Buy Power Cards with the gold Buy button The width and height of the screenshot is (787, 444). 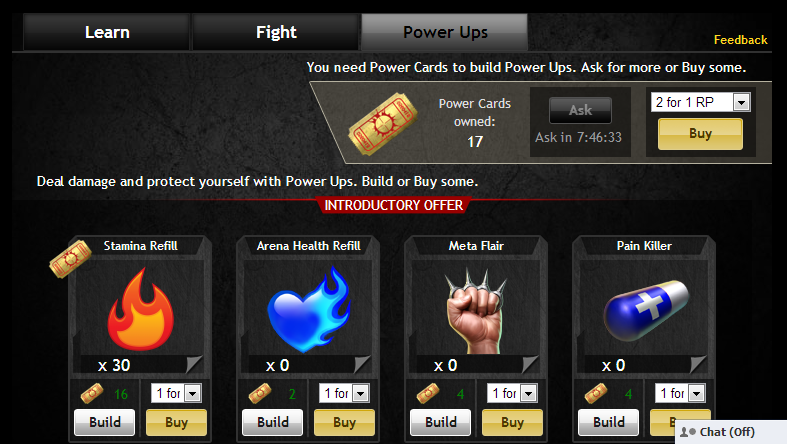click(700, 134)
